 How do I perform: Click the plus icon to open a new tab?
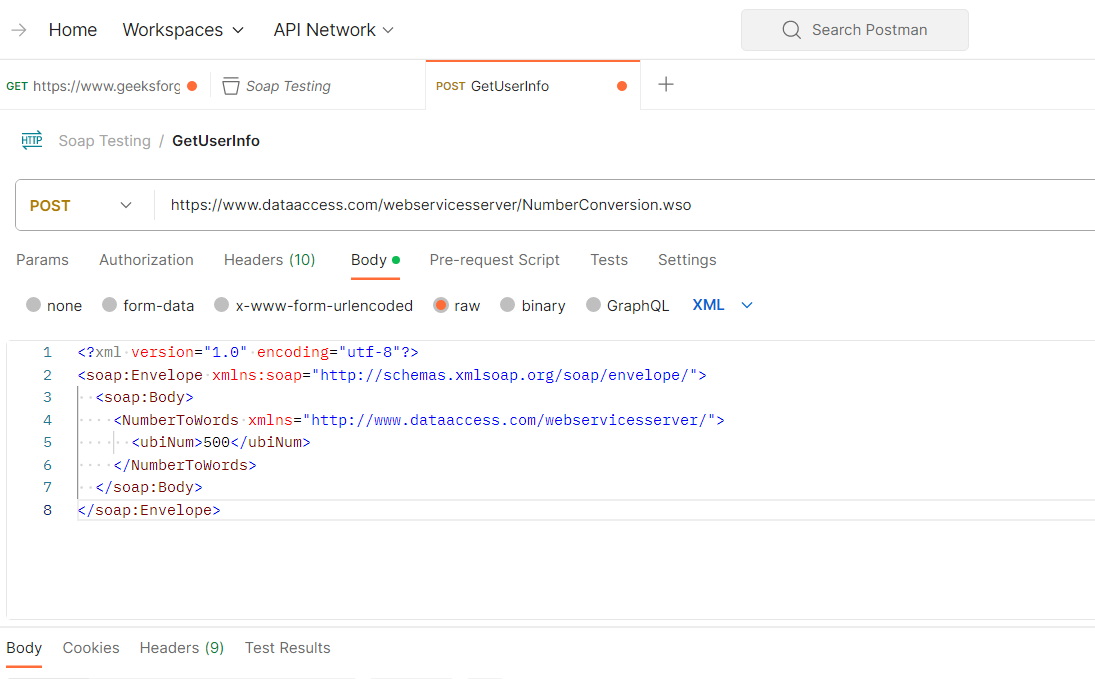(x=666, y=85)
